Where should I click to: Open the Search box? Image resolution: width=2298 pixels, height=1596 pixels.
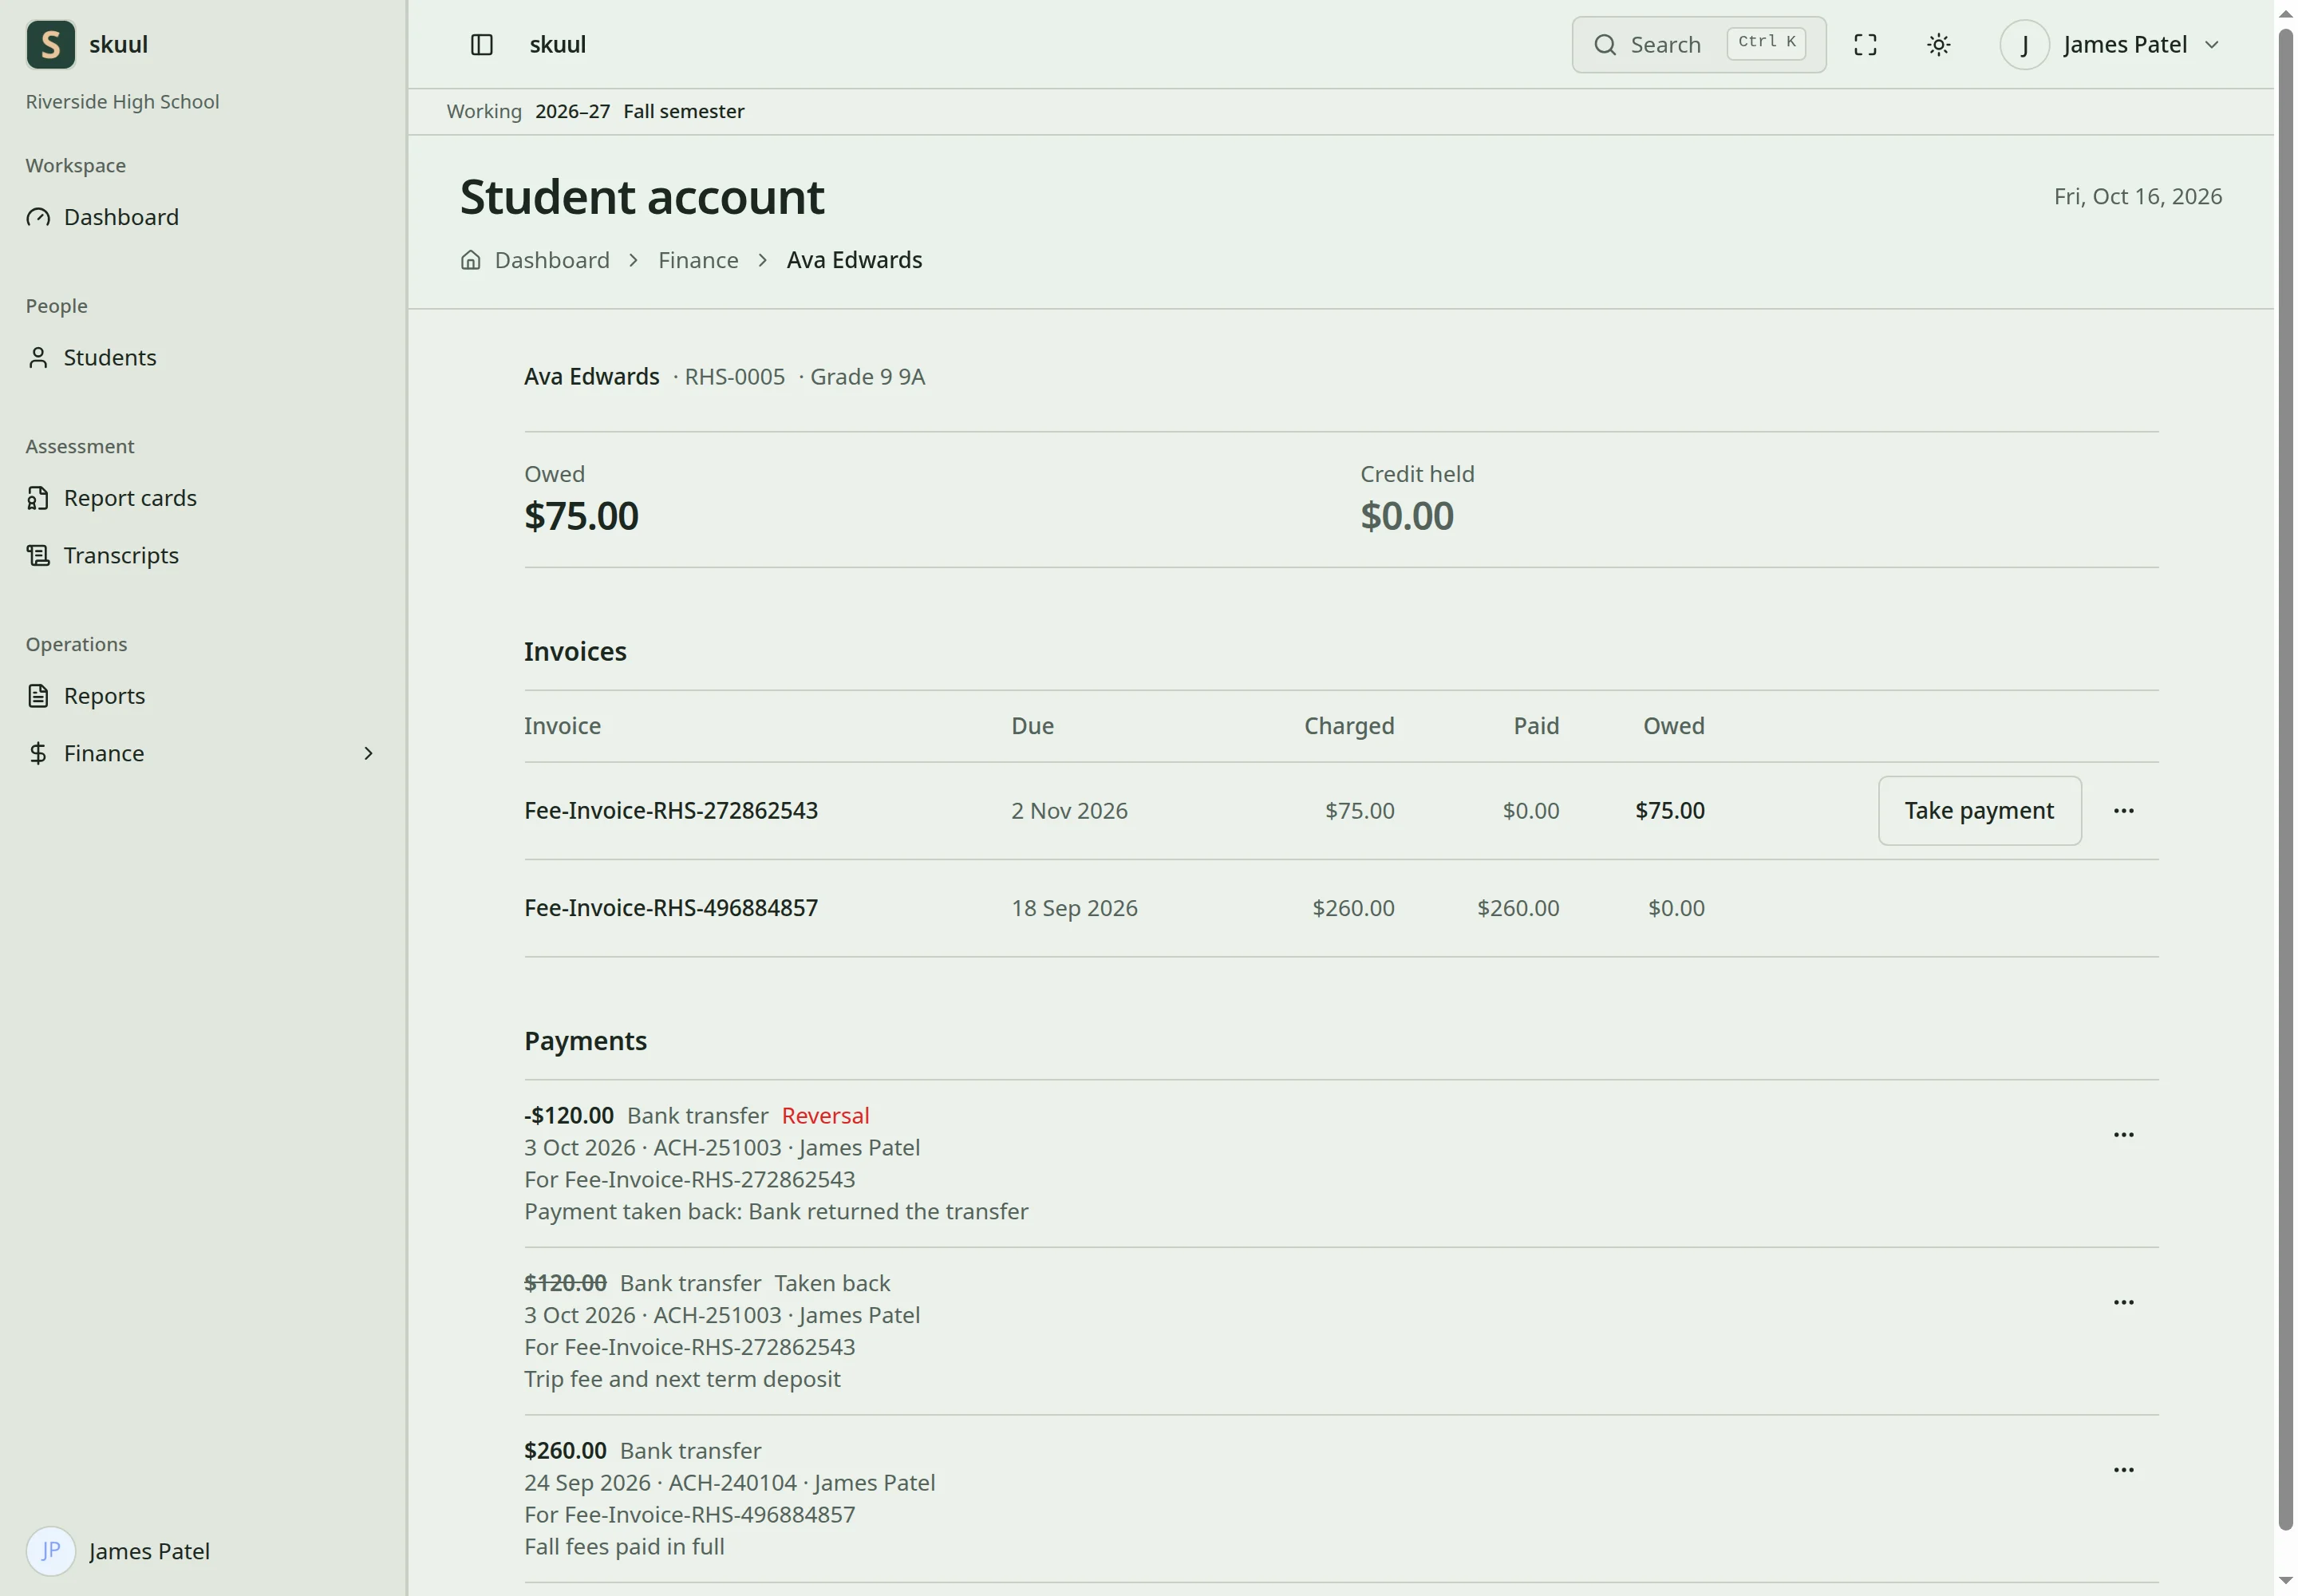pos(1698,45)
